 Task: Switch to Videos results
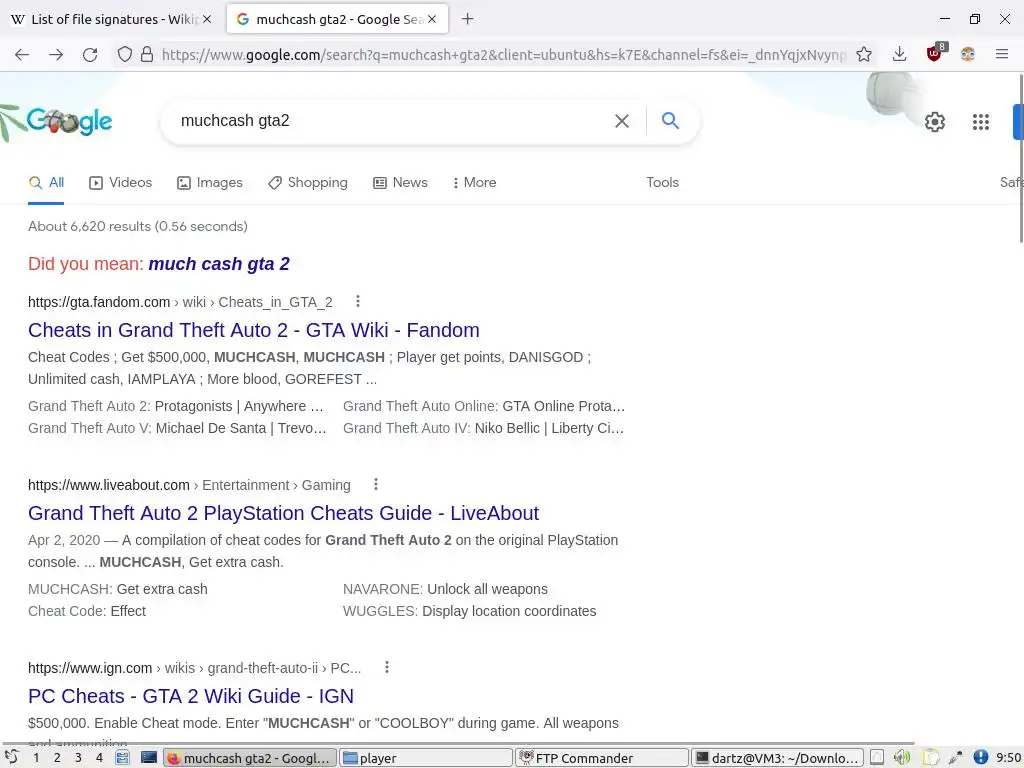click(x=121, y=183)
